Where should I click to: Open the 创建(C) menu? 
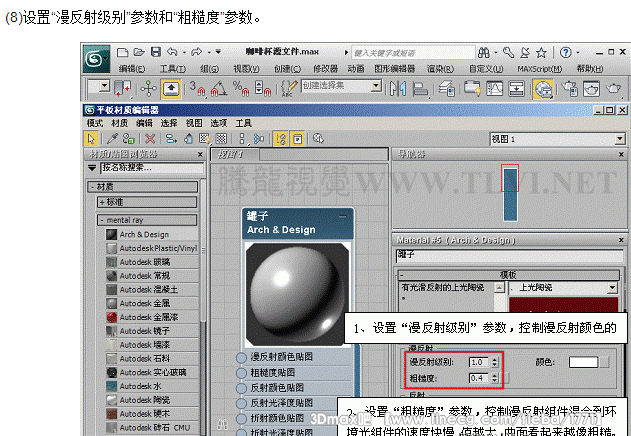(287, 69)
